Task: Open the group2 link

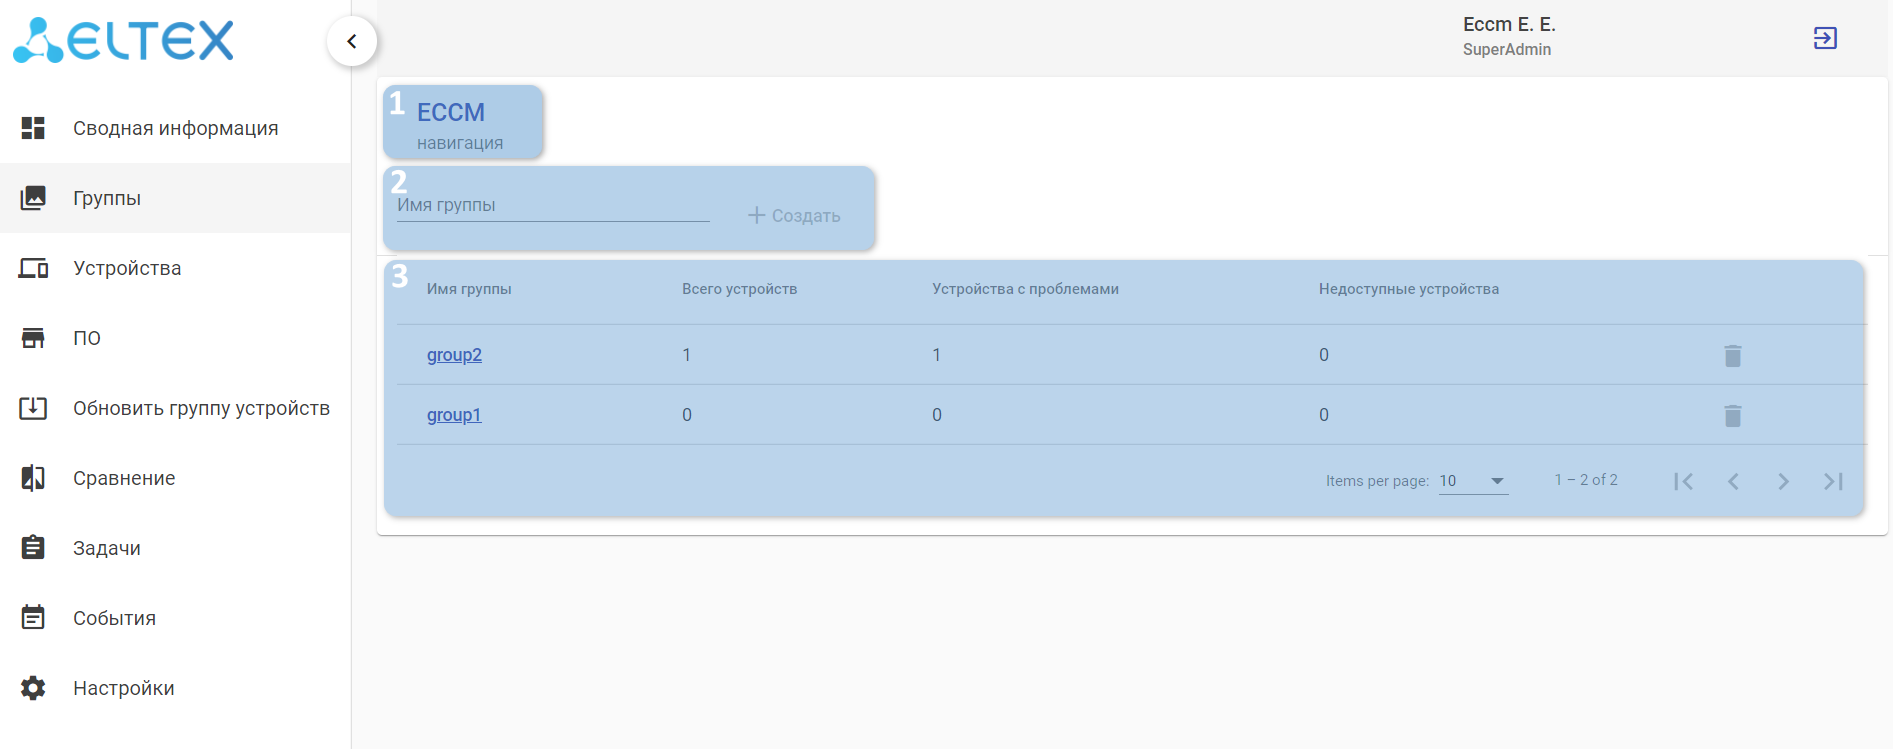Action: (x=454, y=355)
